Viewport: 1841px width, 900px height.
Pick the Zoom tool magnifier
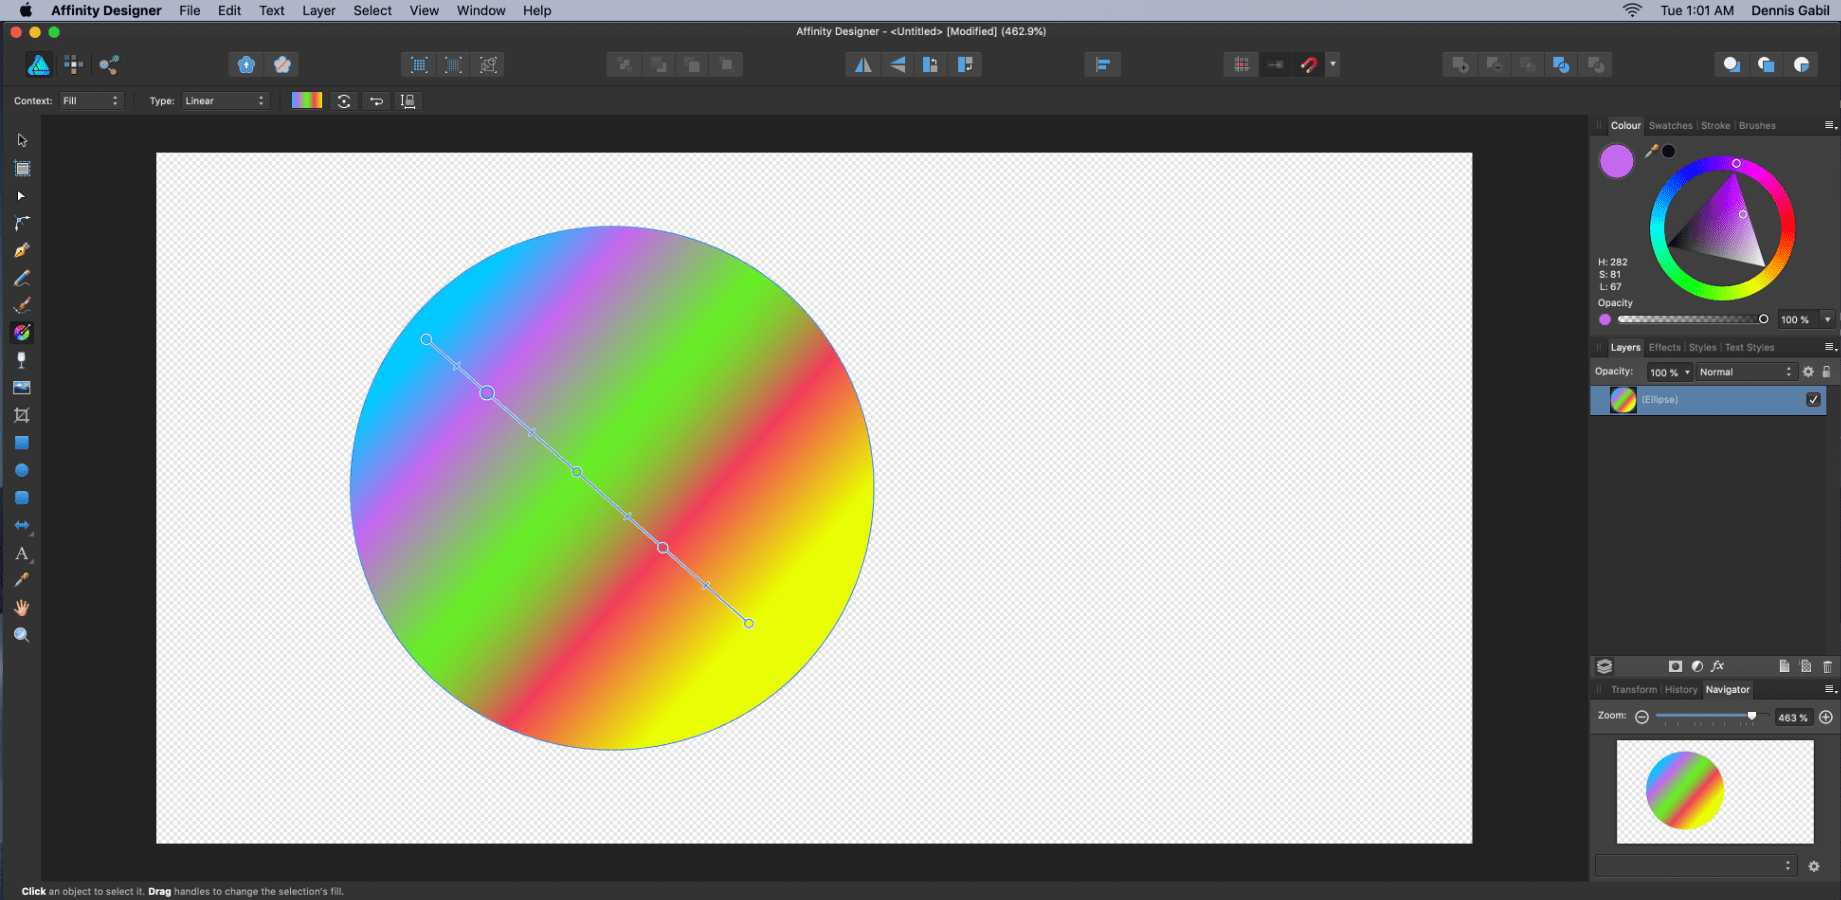point(21,635)
